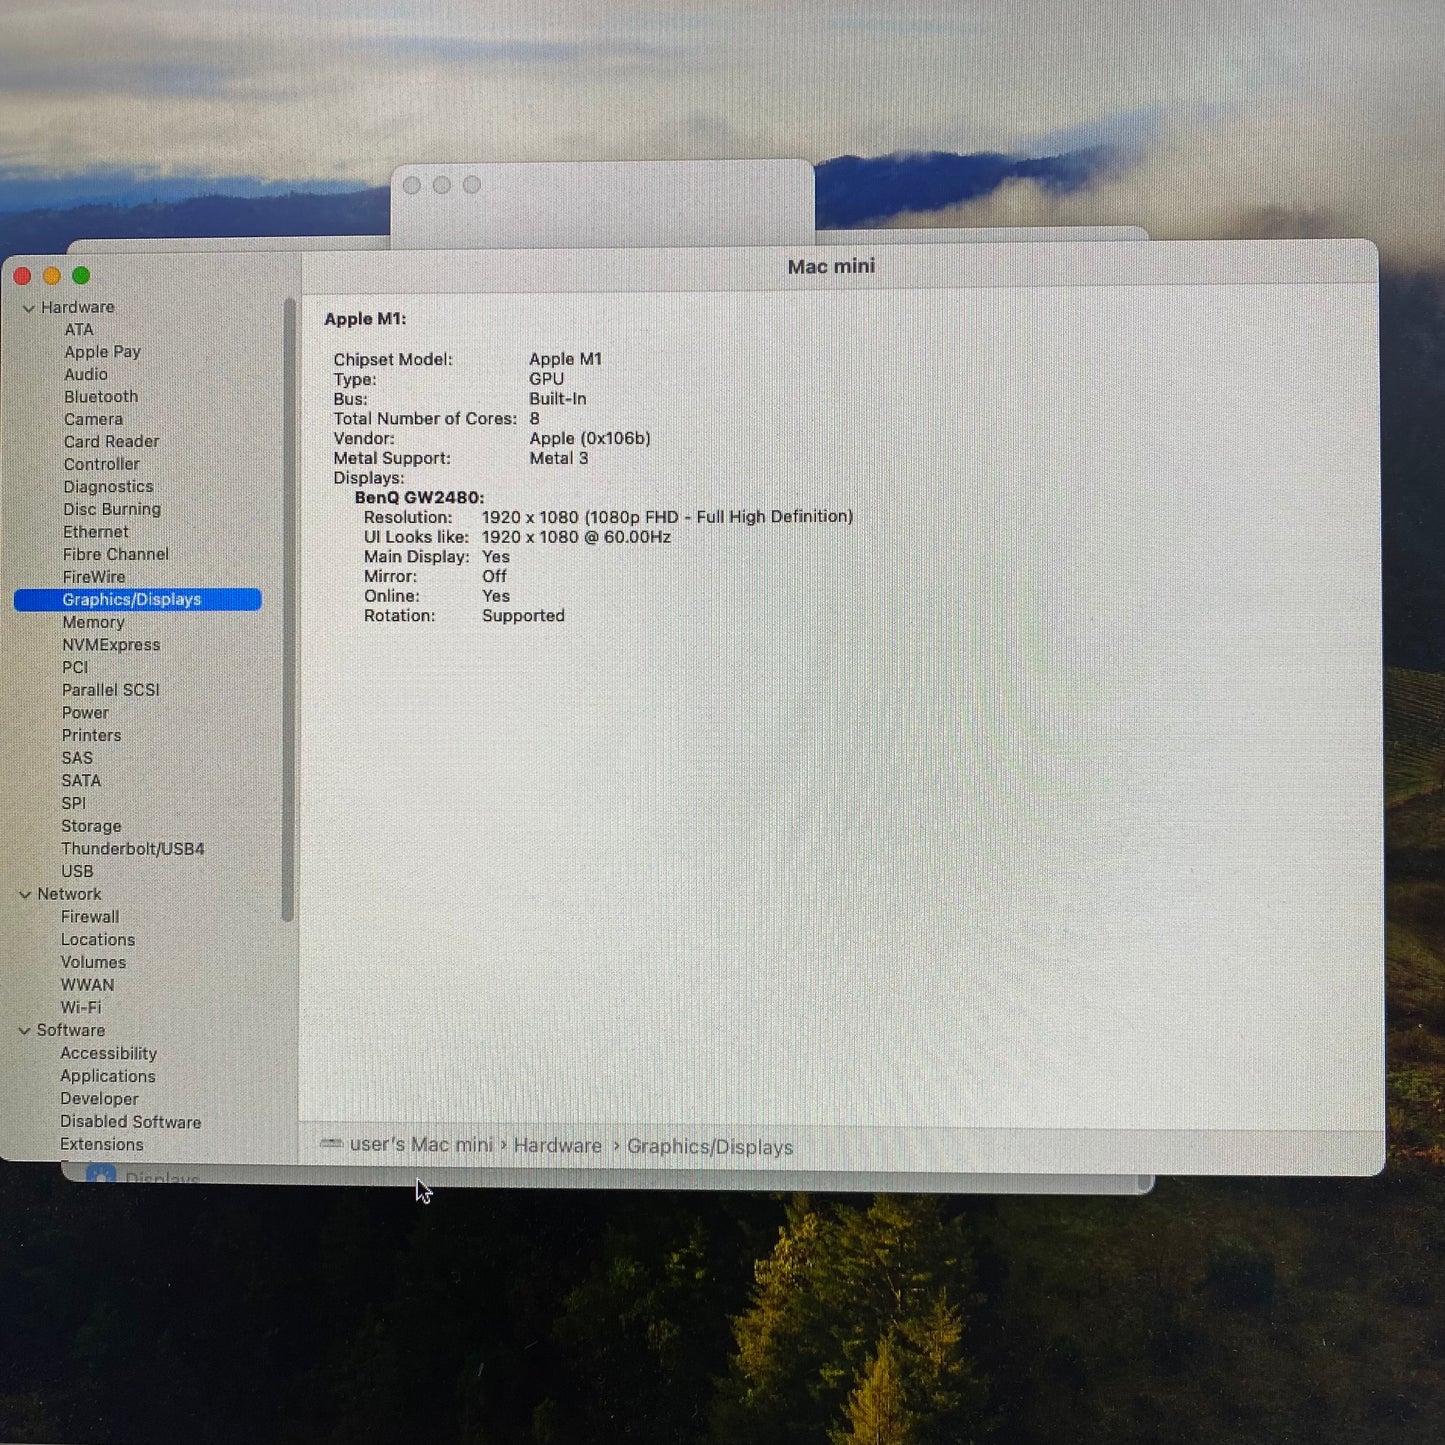This screenshot has width=1445, height=1445.
Task: Click the Network category label
Action: (x=69, y=895)
